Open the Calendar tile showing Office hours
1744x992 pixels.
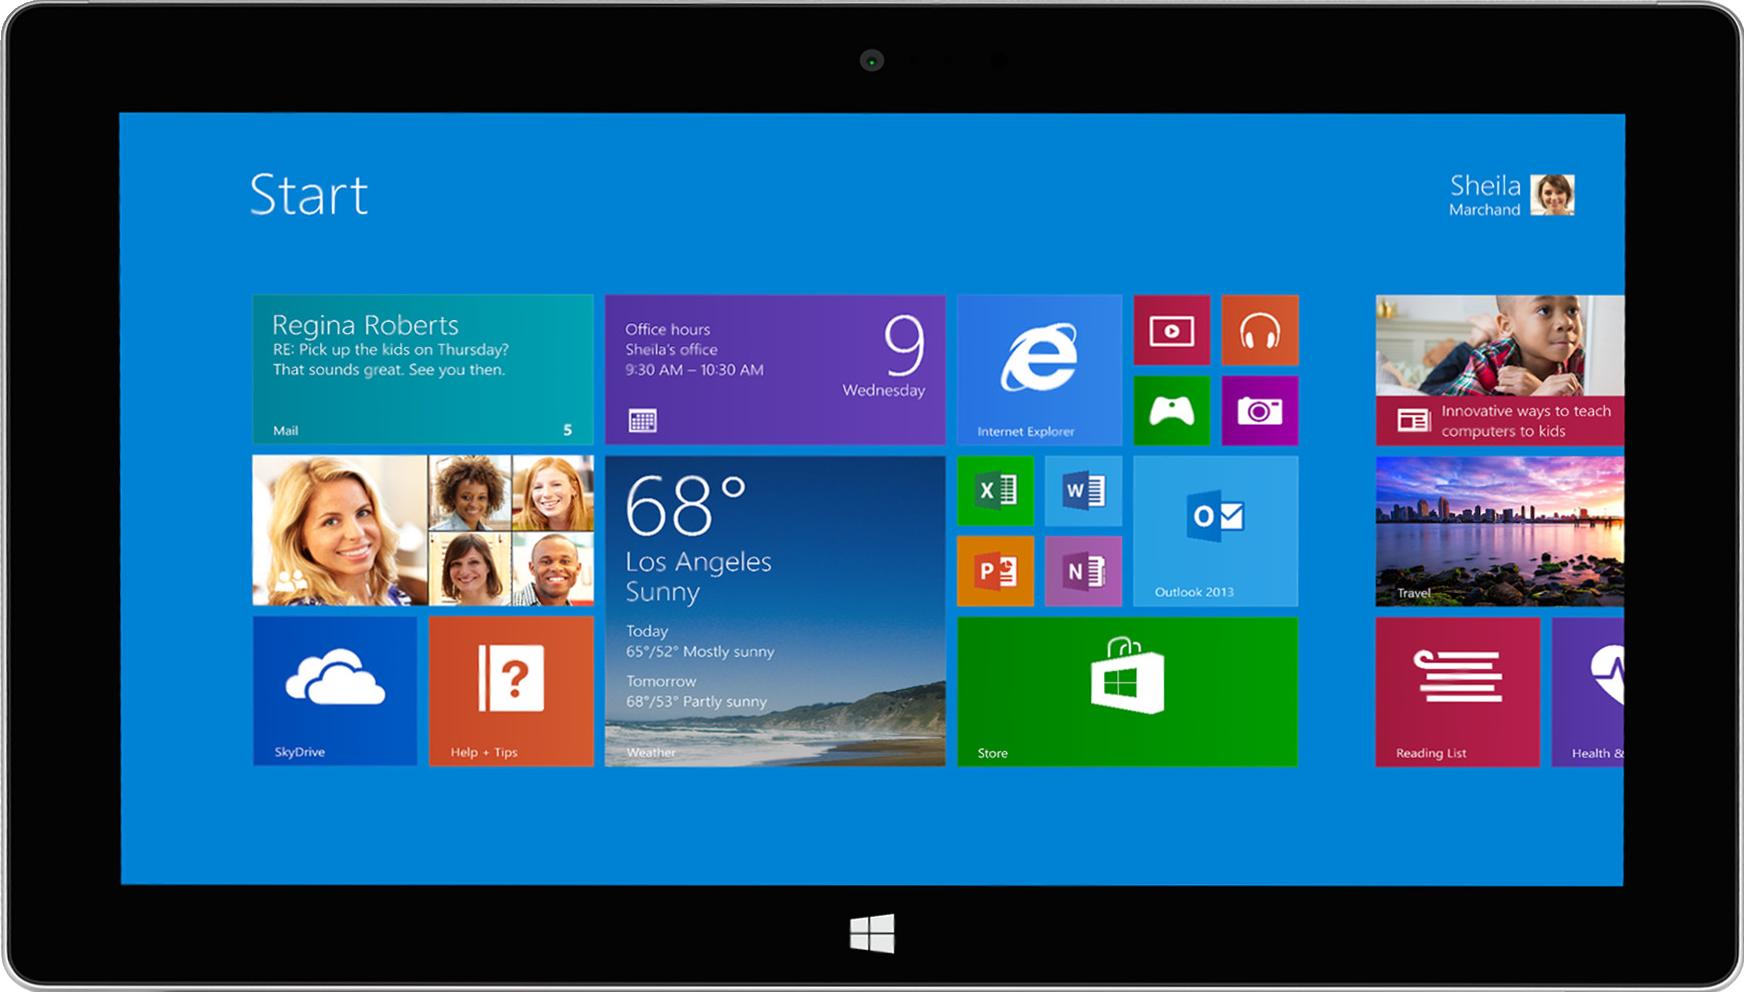[775, 370]
